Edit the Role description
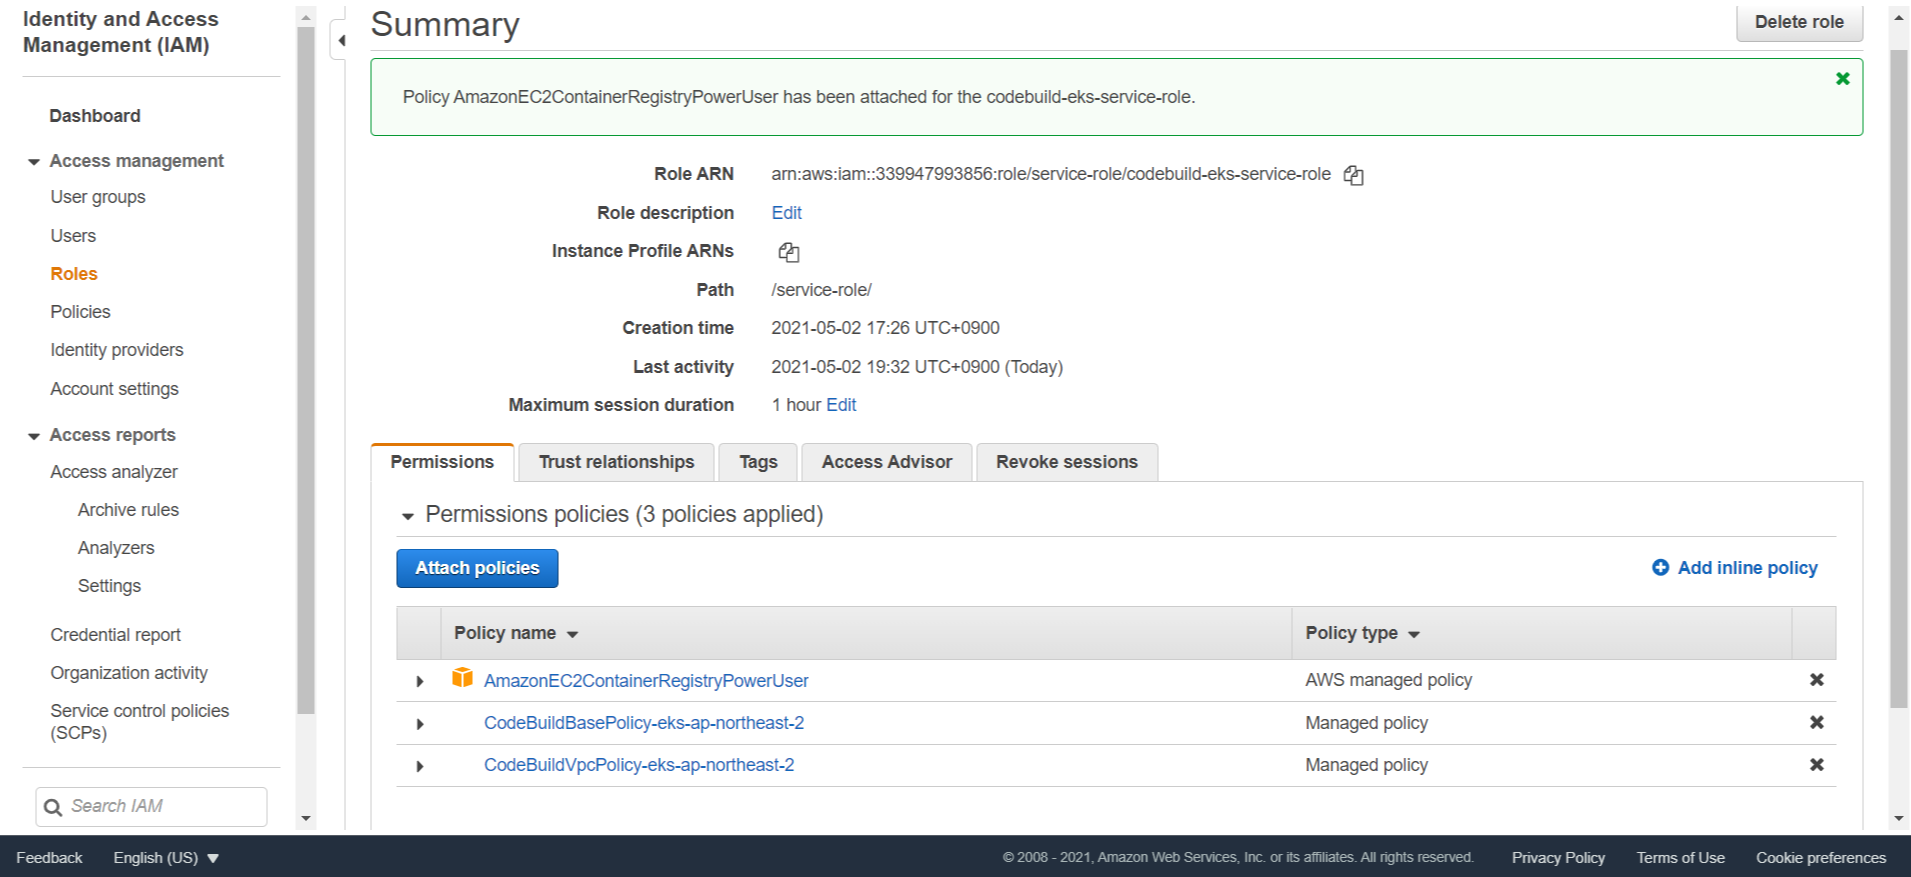This screenshot has height=877, width=1911. pos(786,213)
